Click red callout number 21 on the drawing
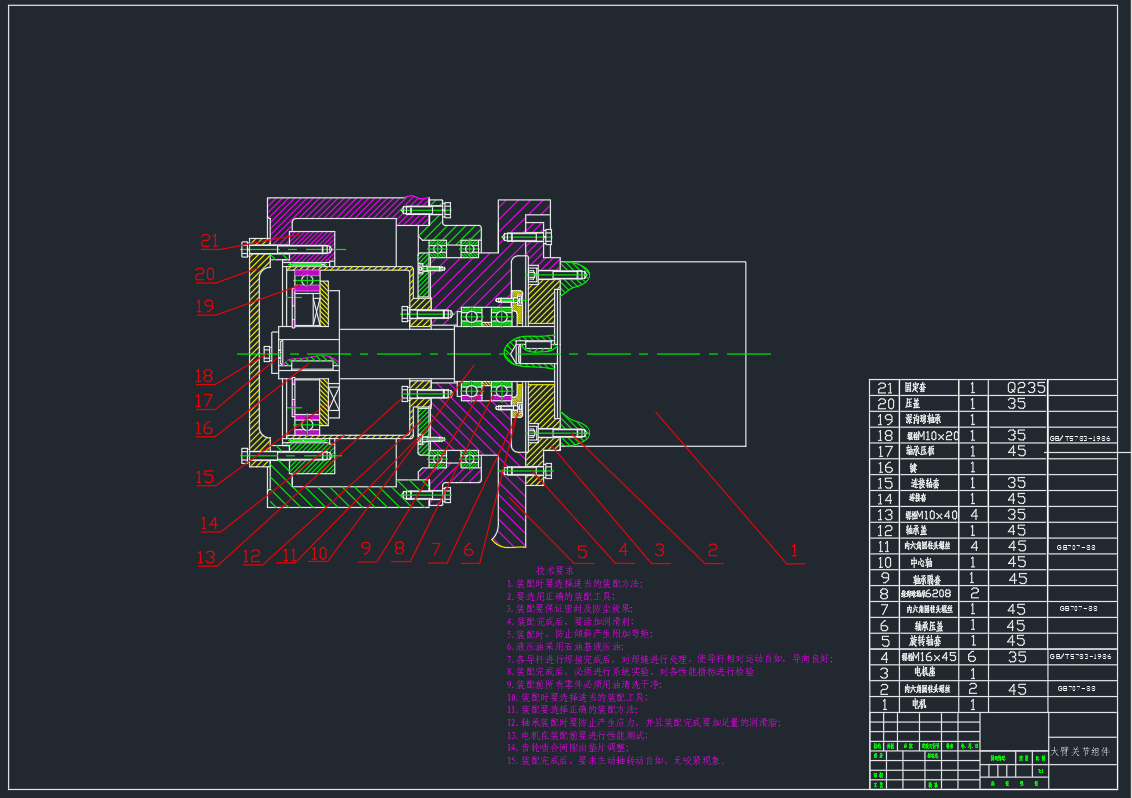The height and width of the screenshot is (798, 1132). [x=209, y=241]
